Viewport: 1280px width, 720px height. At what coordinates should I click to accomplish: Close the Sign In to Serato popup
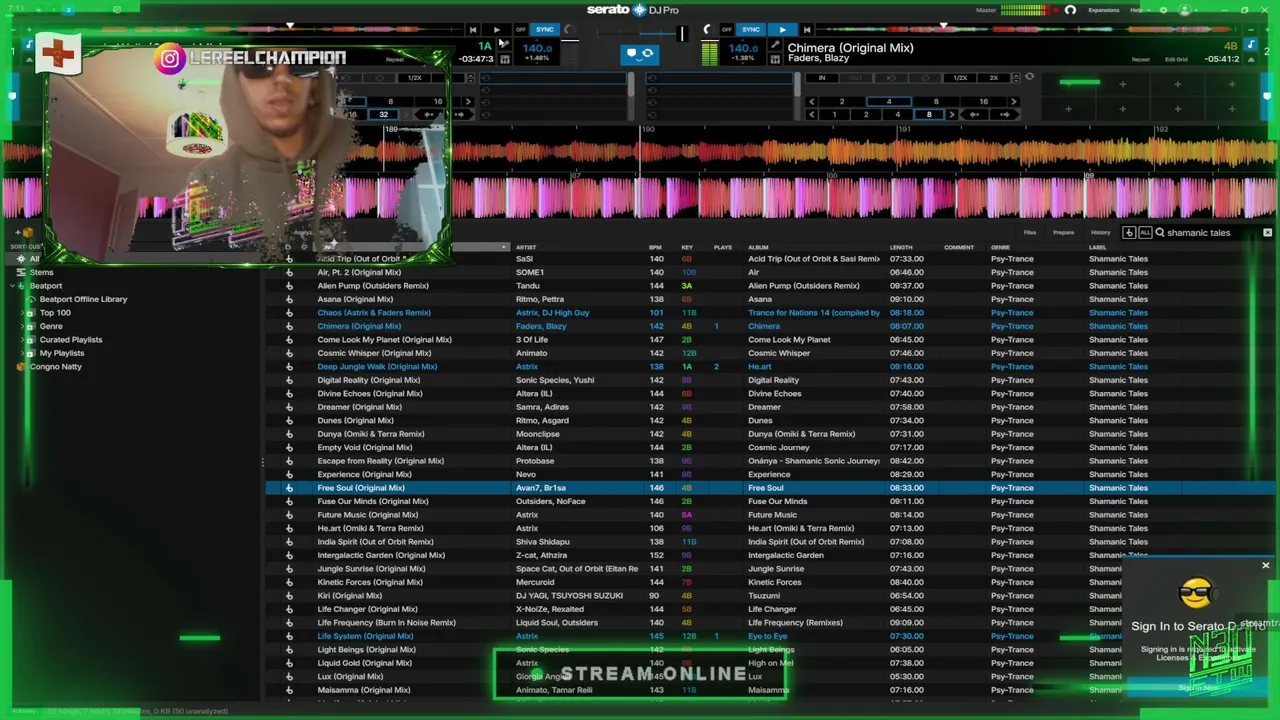click(1265, 566)
